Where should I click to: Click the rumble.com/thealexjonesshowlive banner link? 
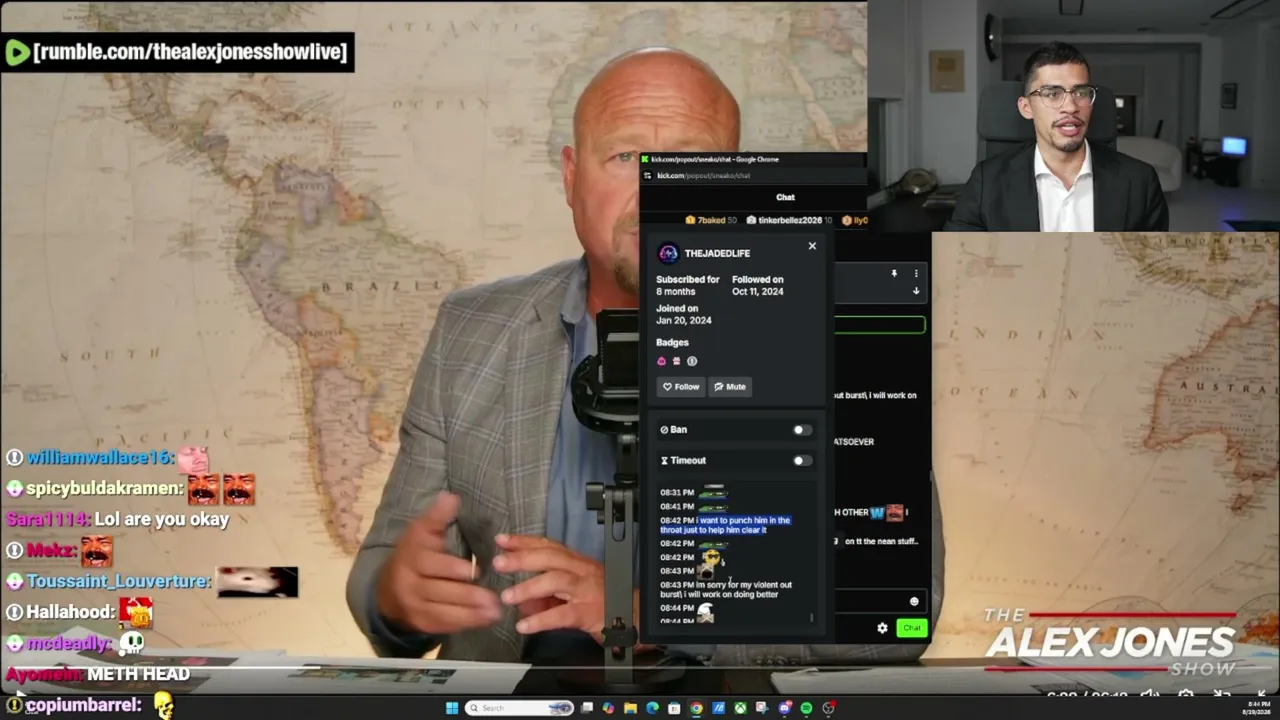(x=190, y=52)
